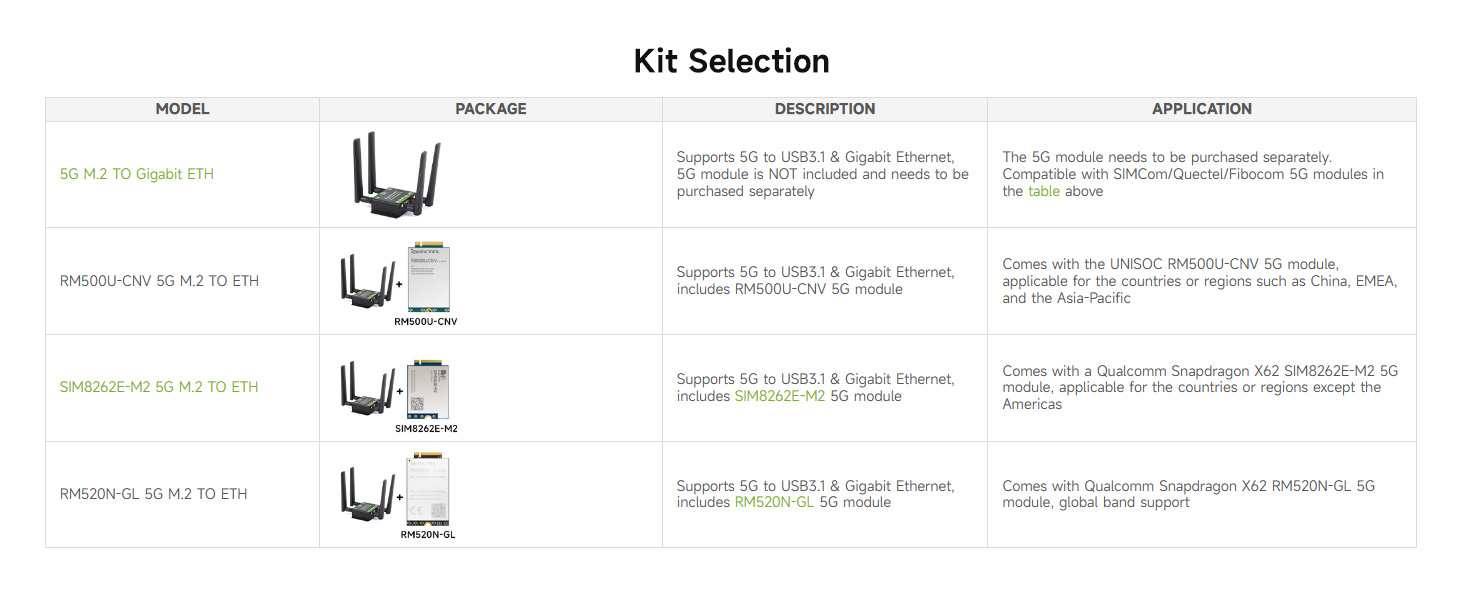This screenshot has width=1464, height=600.
Task: Click the MODEL column header
Action: [x=182, y=109]
